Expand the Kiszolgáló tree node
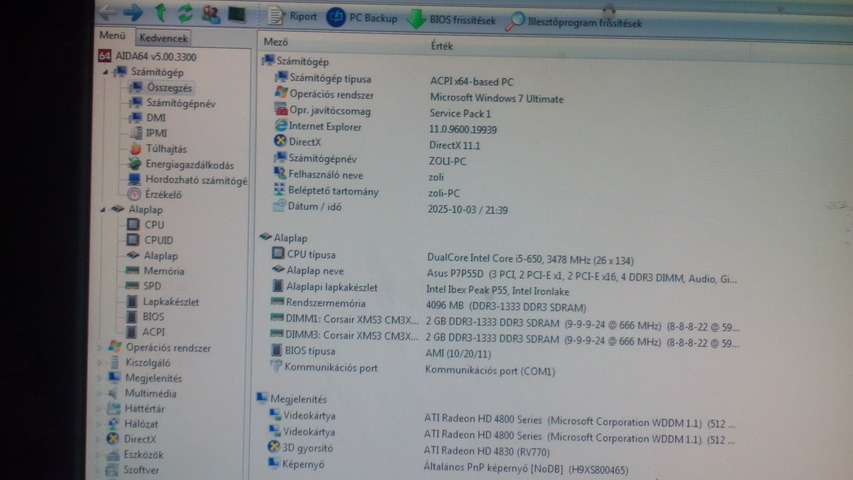Viewport: 853px width, 480px height. [x=101, y=362]
